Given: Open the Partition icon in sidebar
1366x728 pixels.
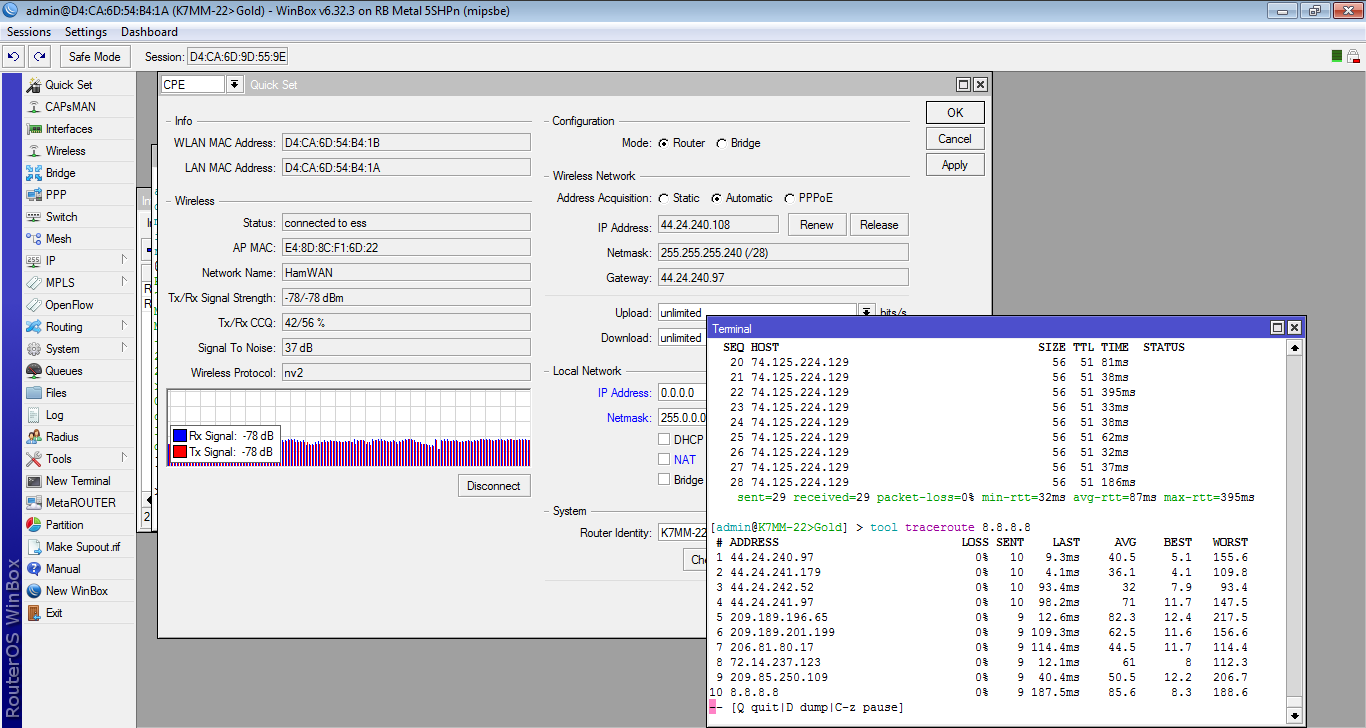Looking at the screenshot, I should pos(34,525).
